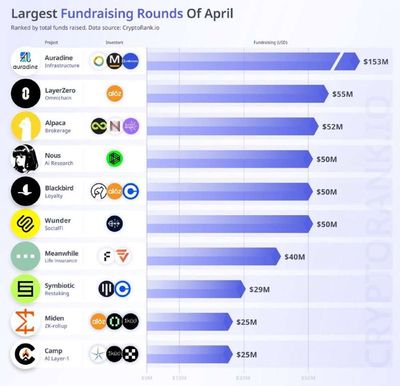Image resolution: width=400 pixels, height=386 pixels.
Task: Click the LayerZero black circle logo
Action: tap(25, 94)
